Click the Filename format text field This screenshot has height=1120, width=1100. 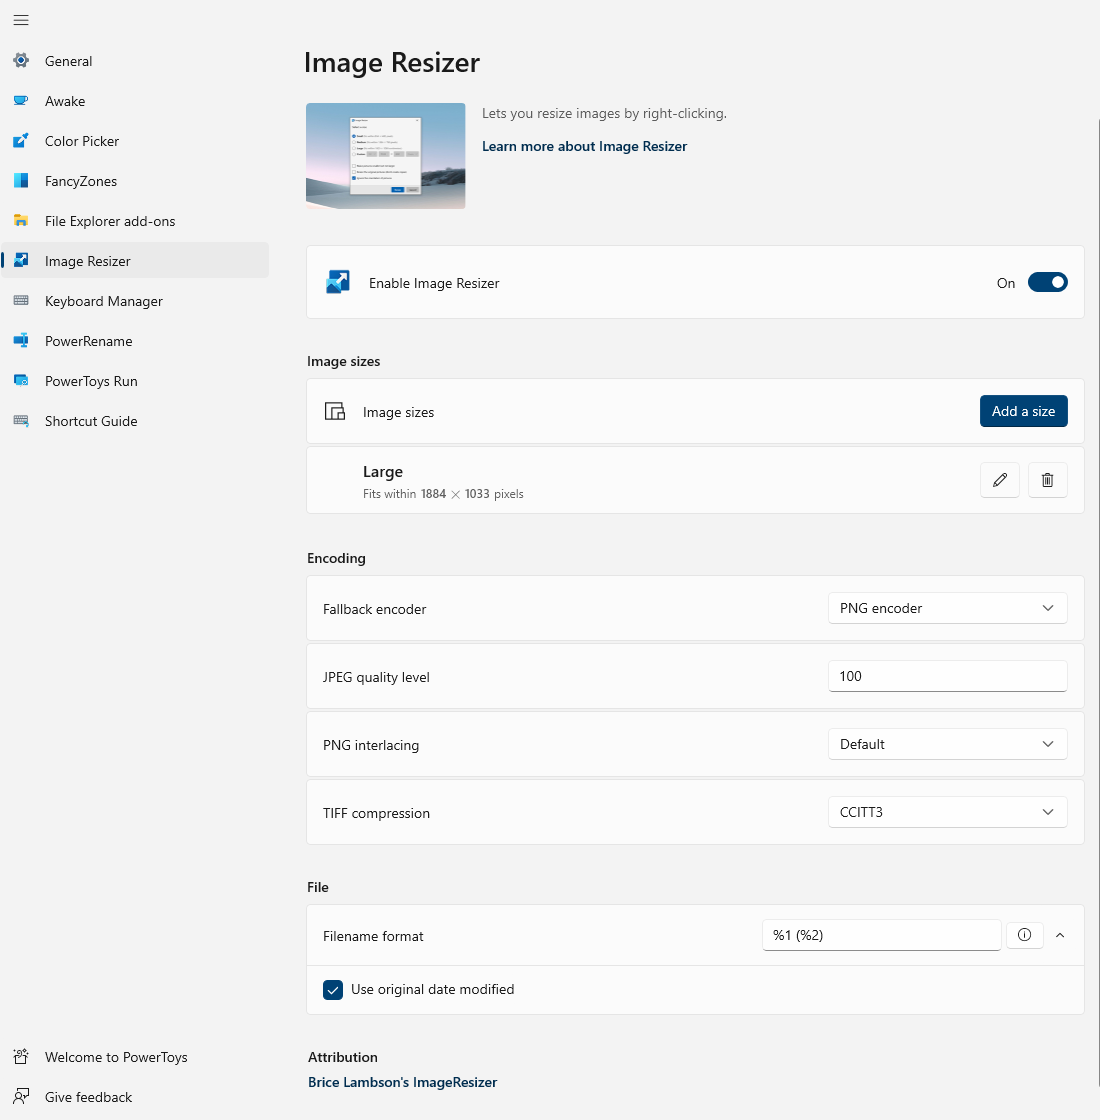point(881,935)
